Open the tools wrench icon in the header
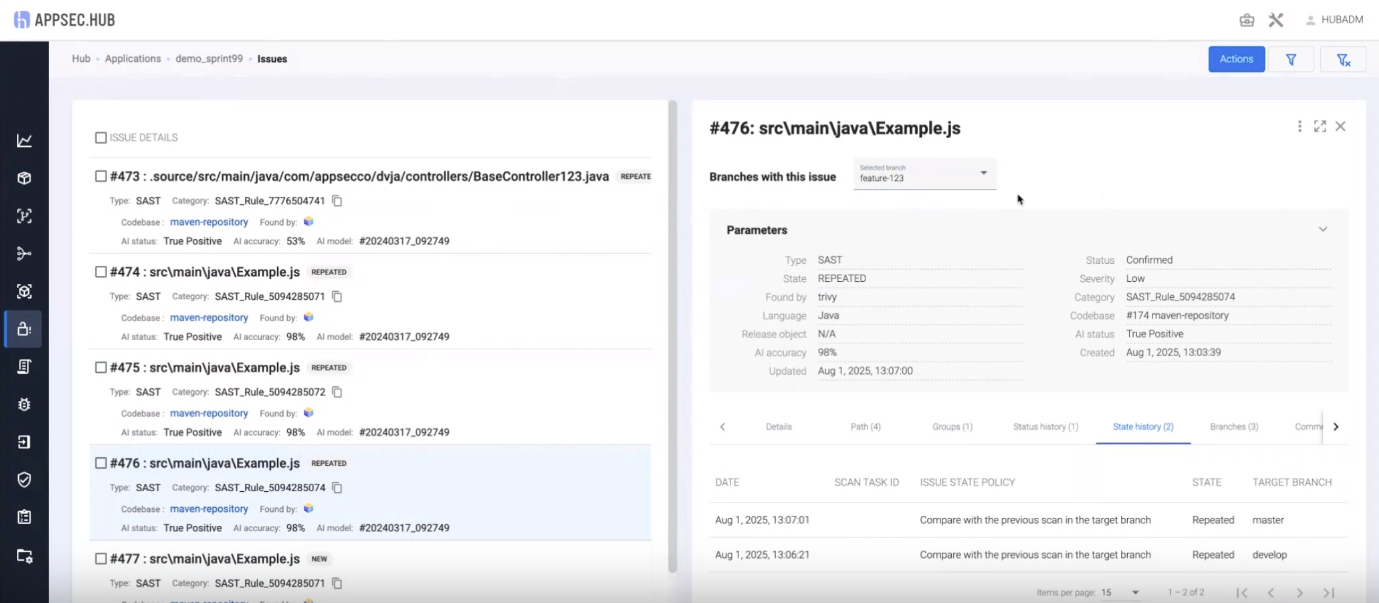The image size is (1379, 603). coord(1275,20)
